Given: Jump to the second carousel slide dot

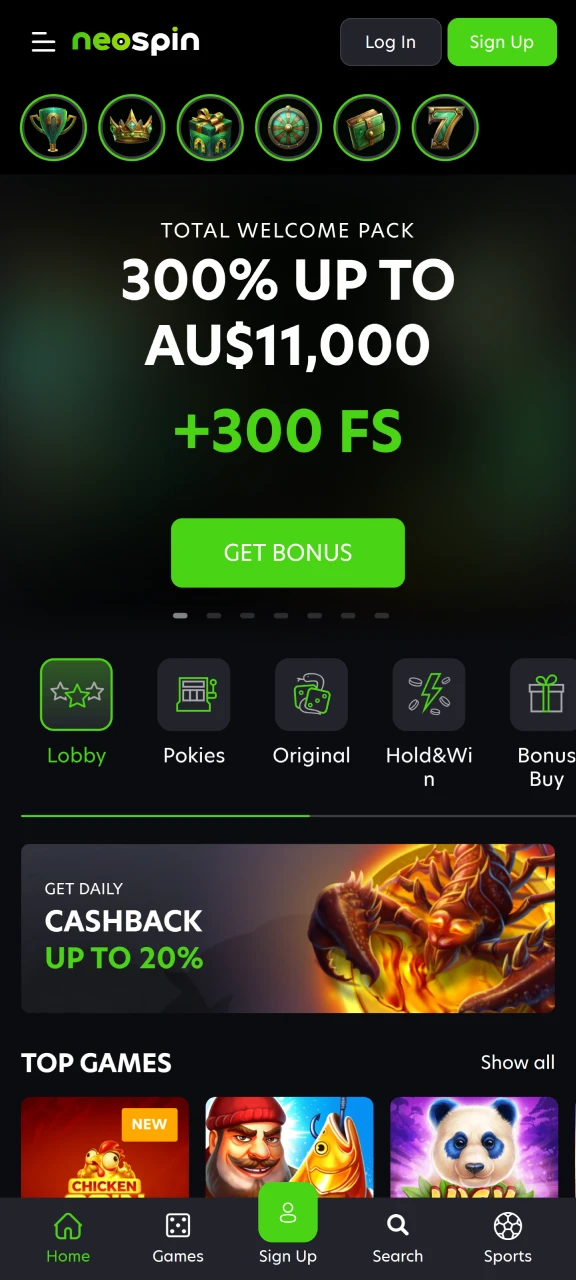Looking at the screenshot, I should pos(214,616).
